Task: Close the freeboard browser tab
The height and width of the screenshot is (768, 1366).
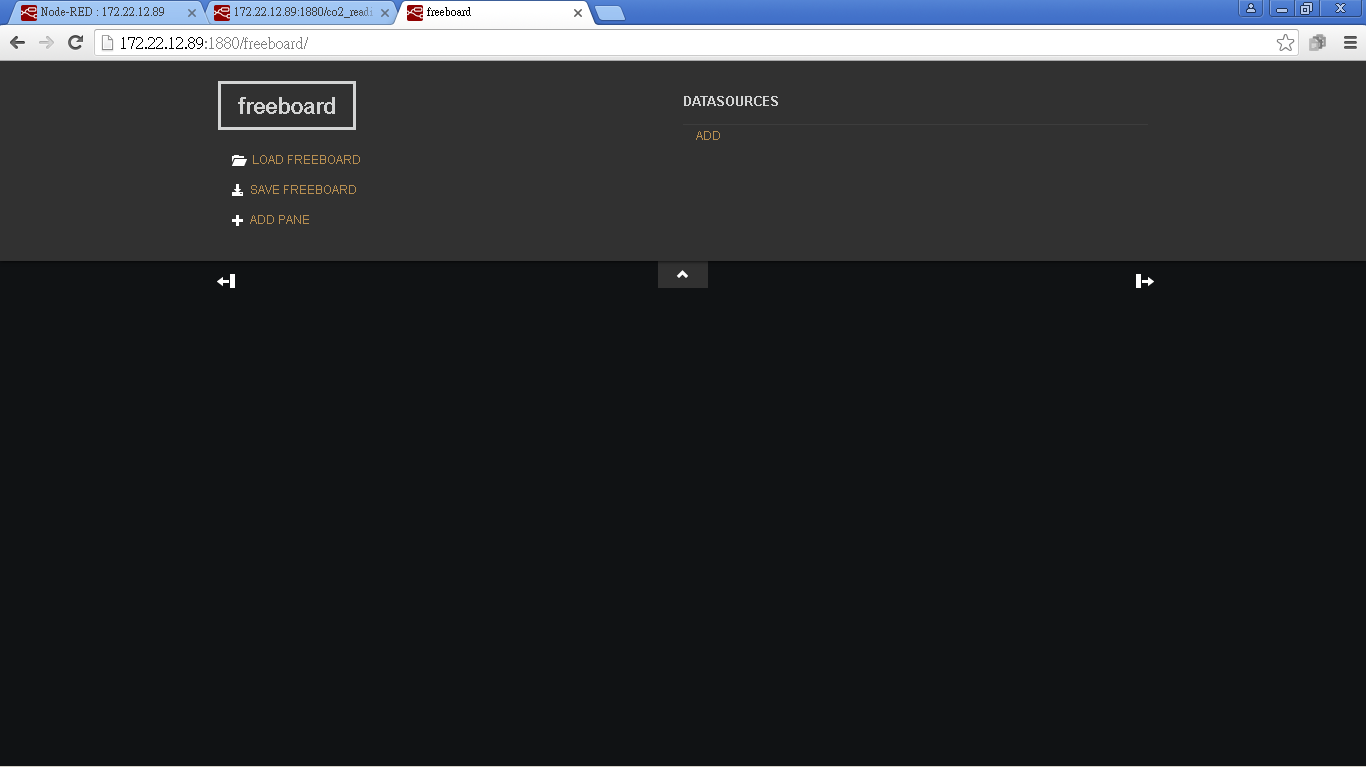Action: (x=577, y=13)
